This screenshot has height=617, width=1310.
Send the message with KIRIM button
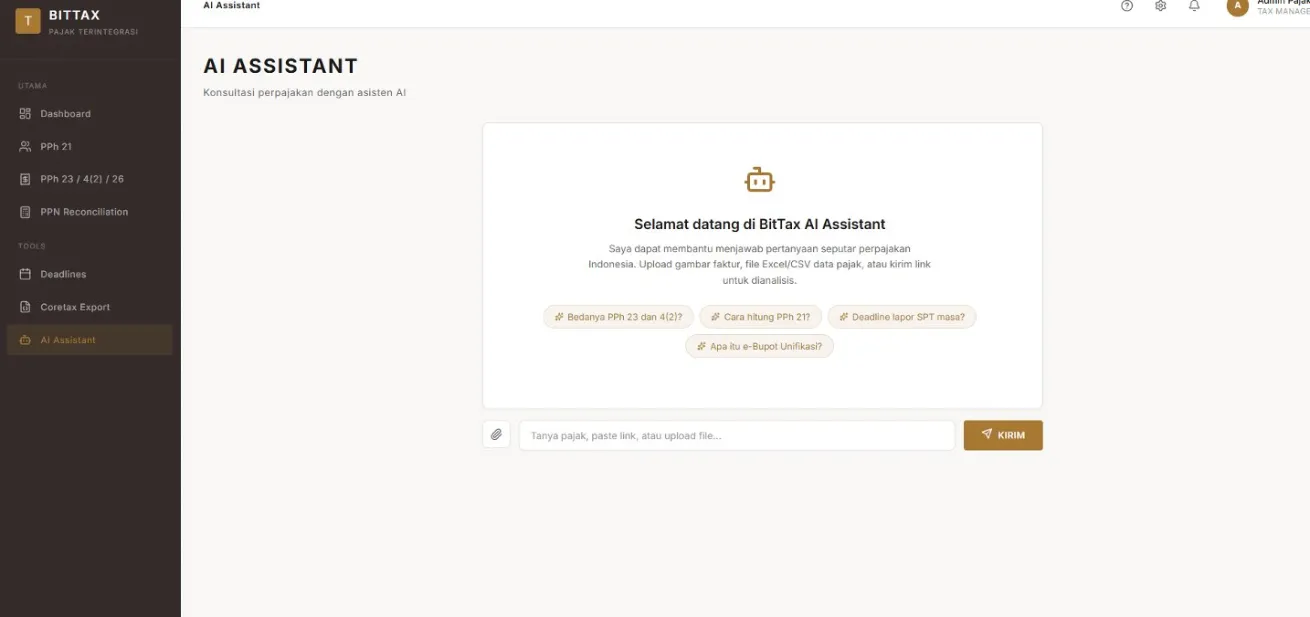[1003, 435]
